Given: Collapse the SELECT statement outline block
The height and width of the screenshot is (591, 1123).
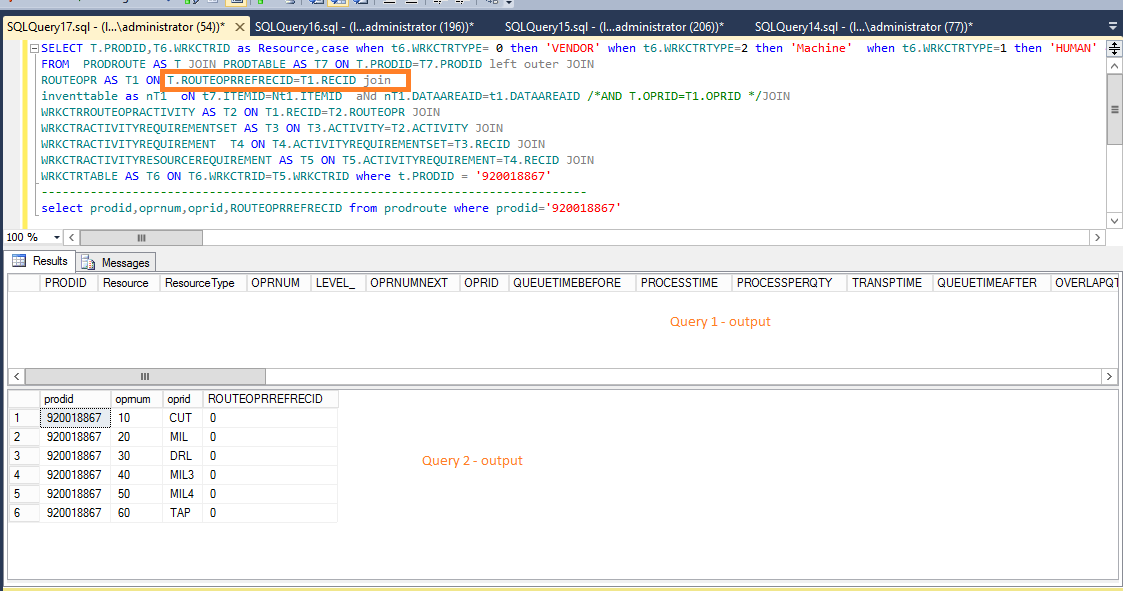Looking at the screenshot, I should pos(34,49).
